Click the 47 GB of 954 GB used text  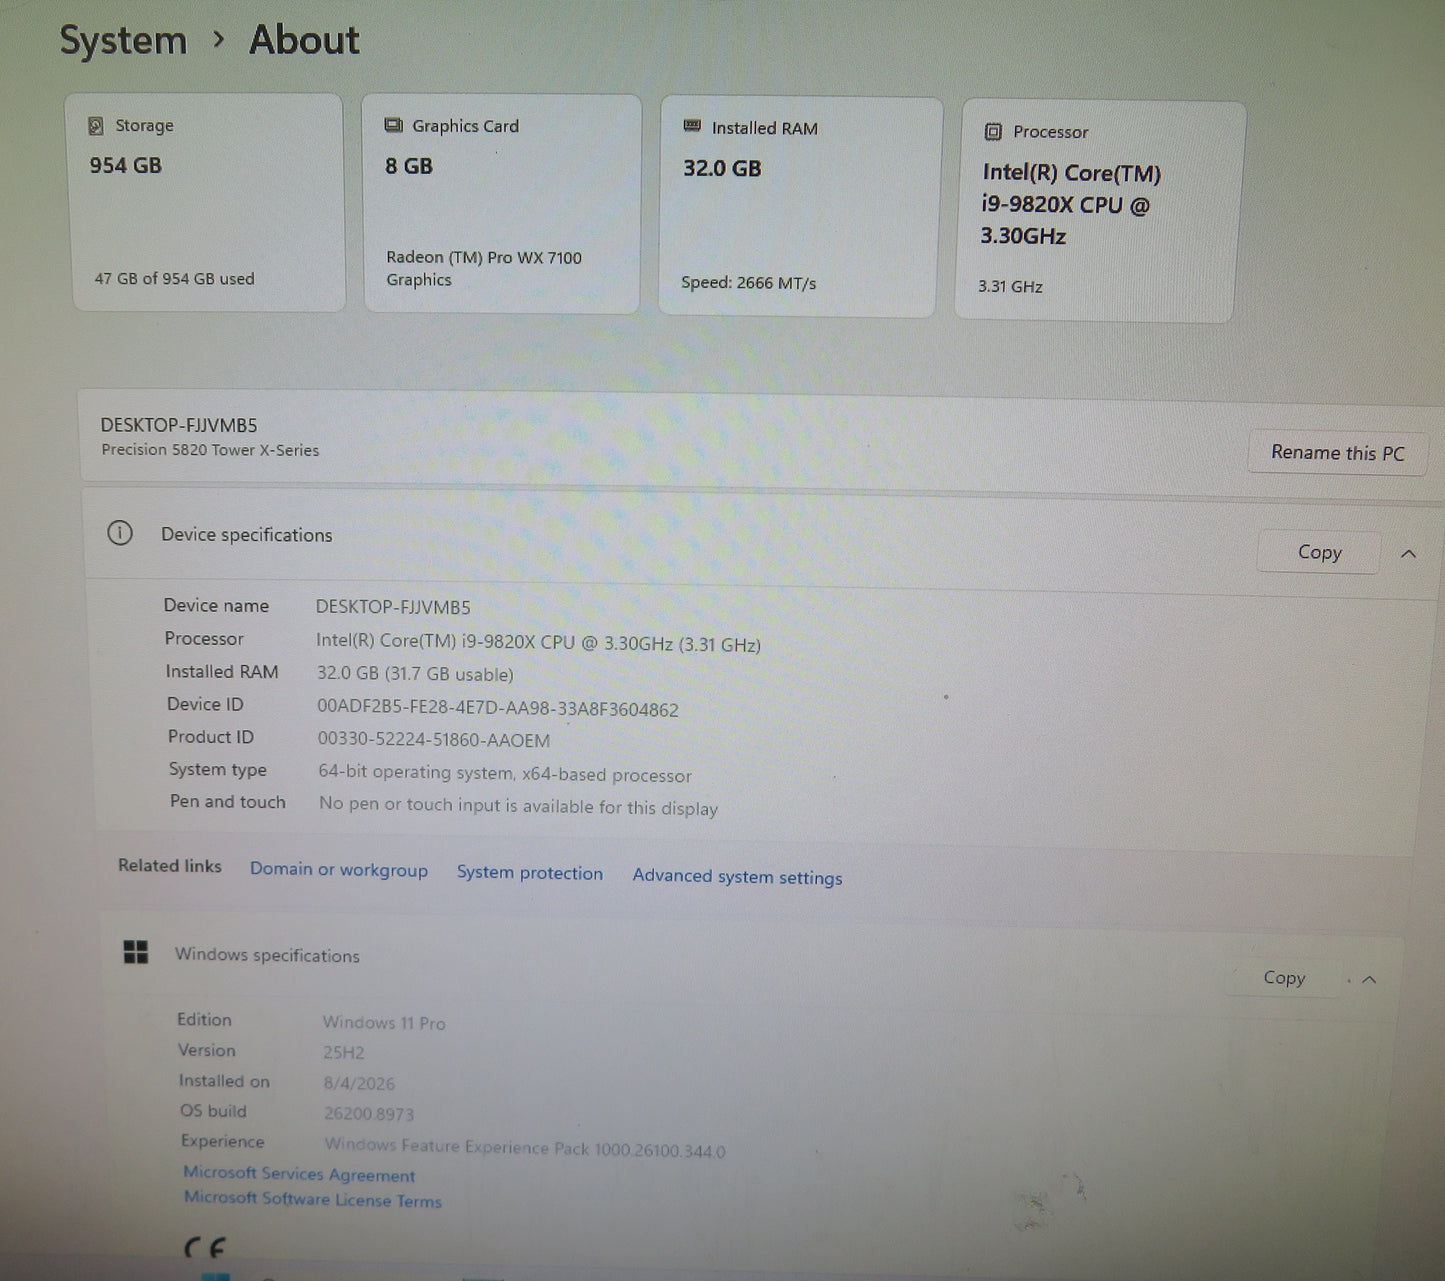coord(174,279)
